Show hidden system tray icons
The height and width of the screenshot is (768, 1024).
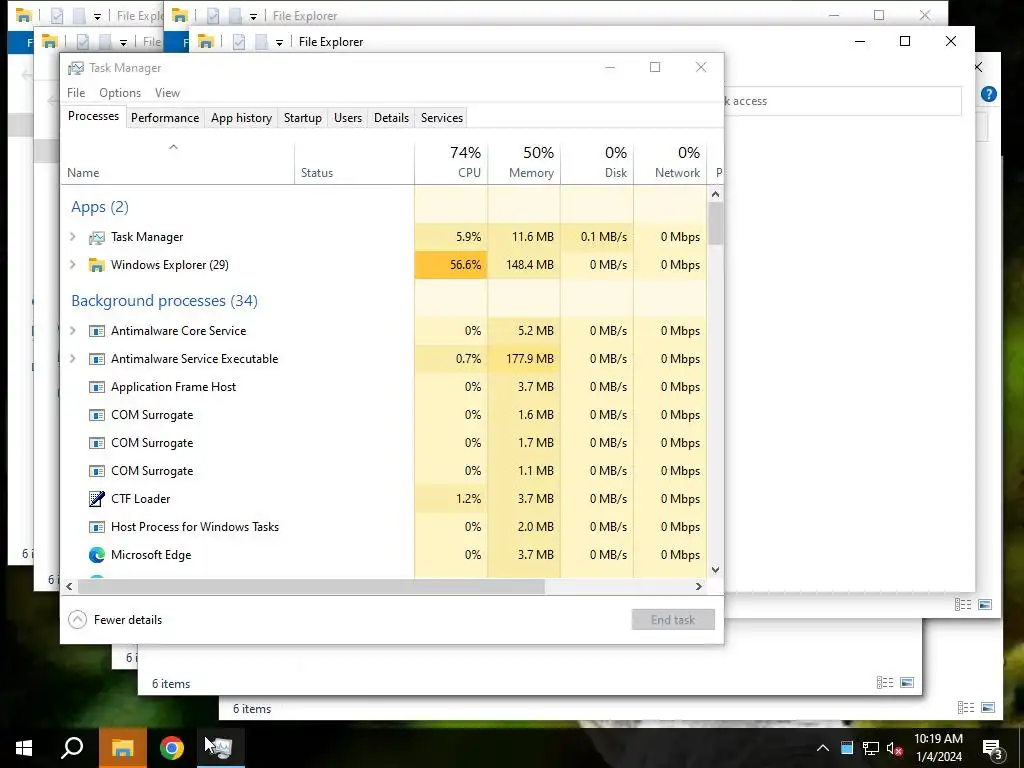[x=823, y=748]
